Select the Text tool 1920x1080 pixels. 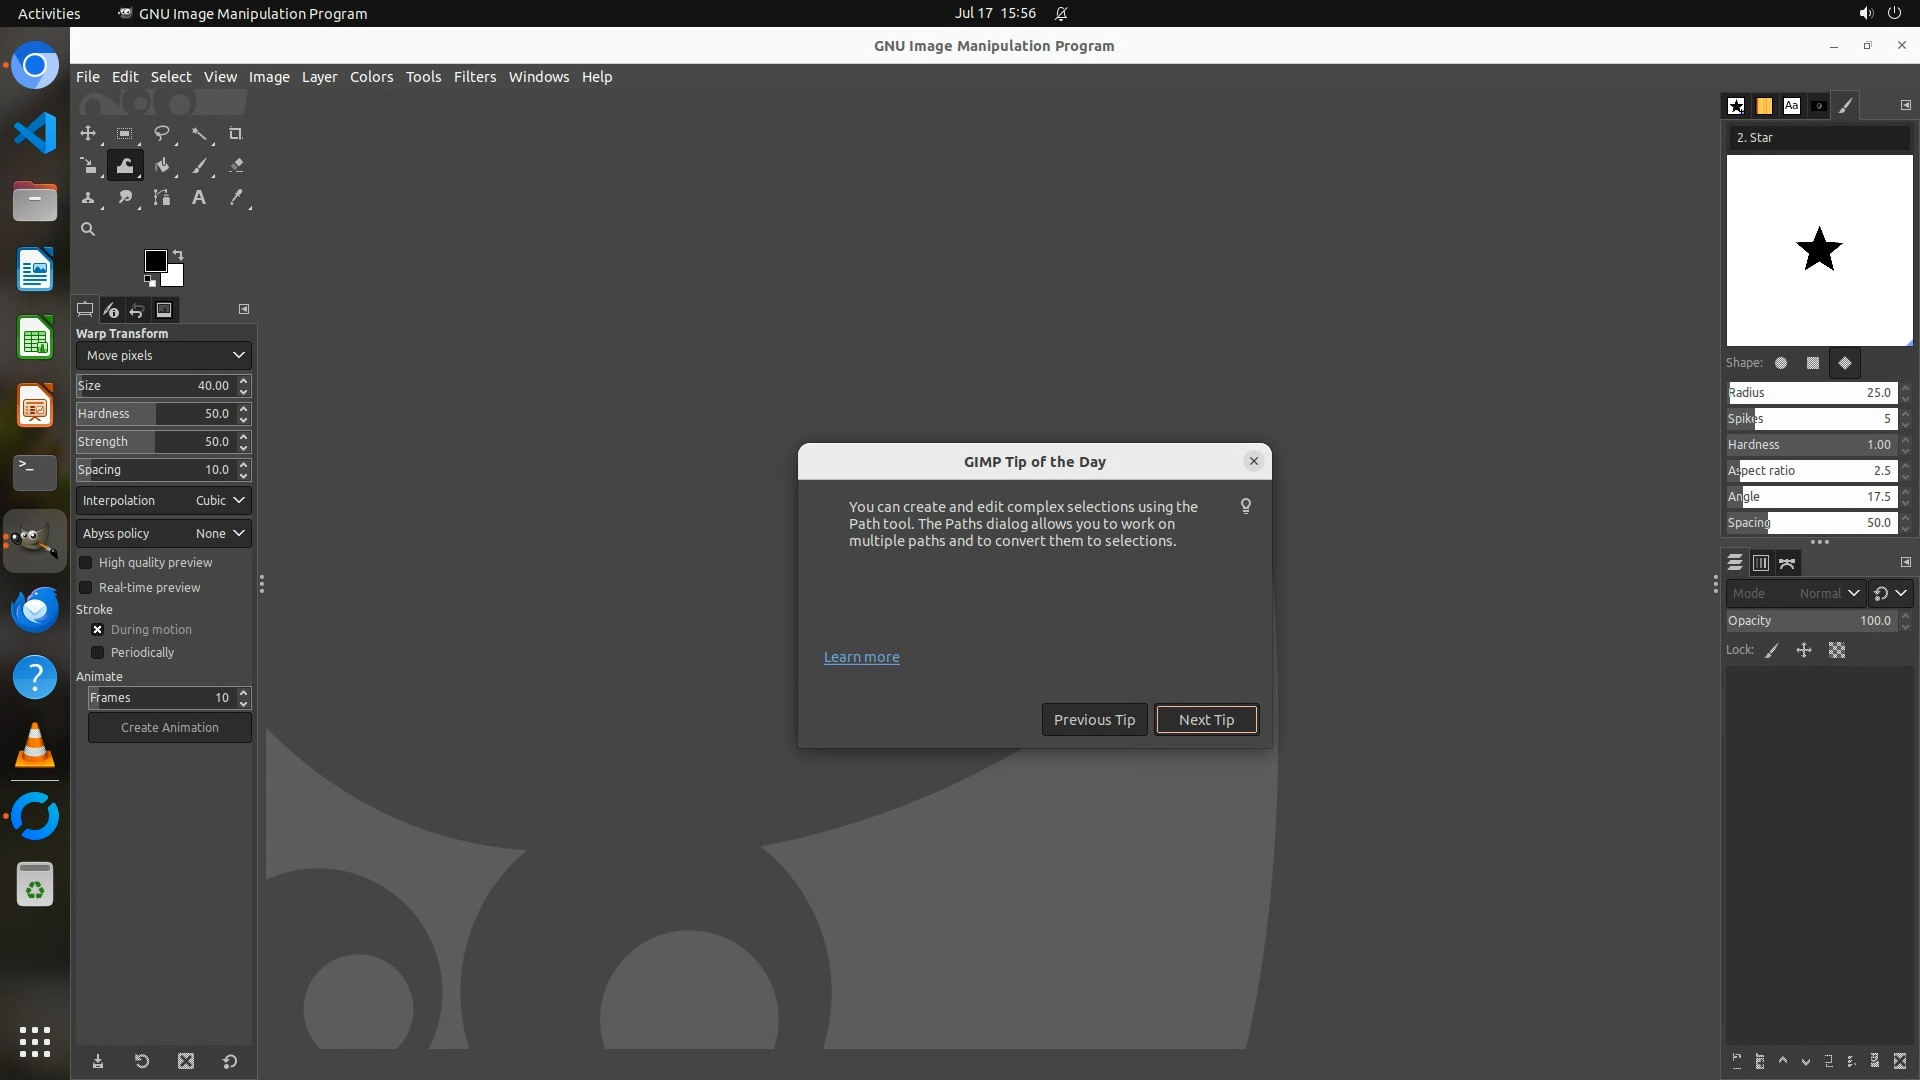(199, 198)
